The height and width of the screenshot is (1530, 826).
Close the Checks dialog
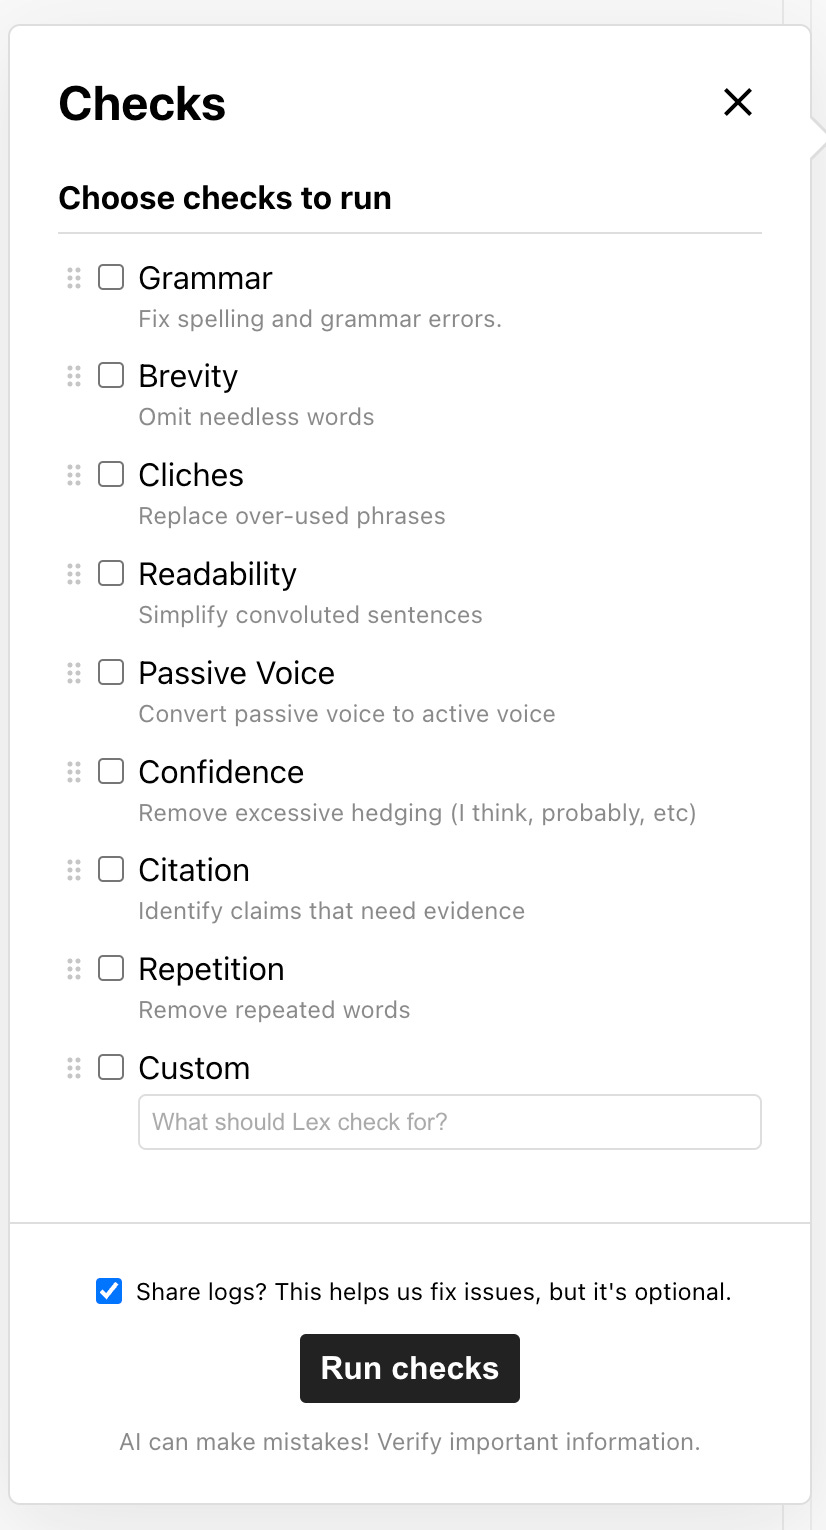click(737, 102)
